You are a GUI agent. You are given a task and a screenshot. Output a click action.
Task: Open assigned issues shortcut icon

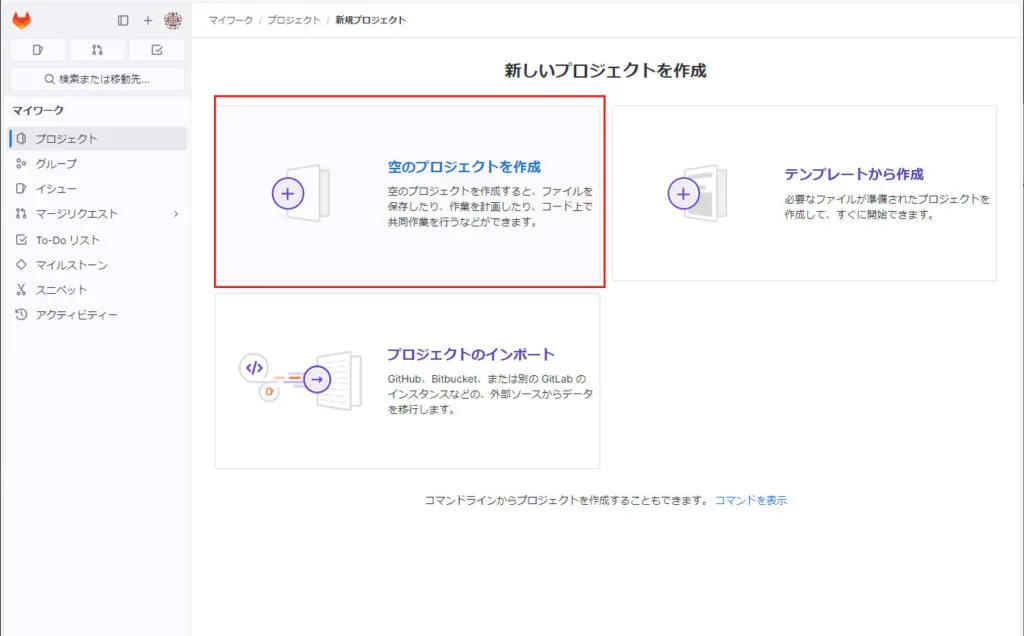(x=38, y=50)
